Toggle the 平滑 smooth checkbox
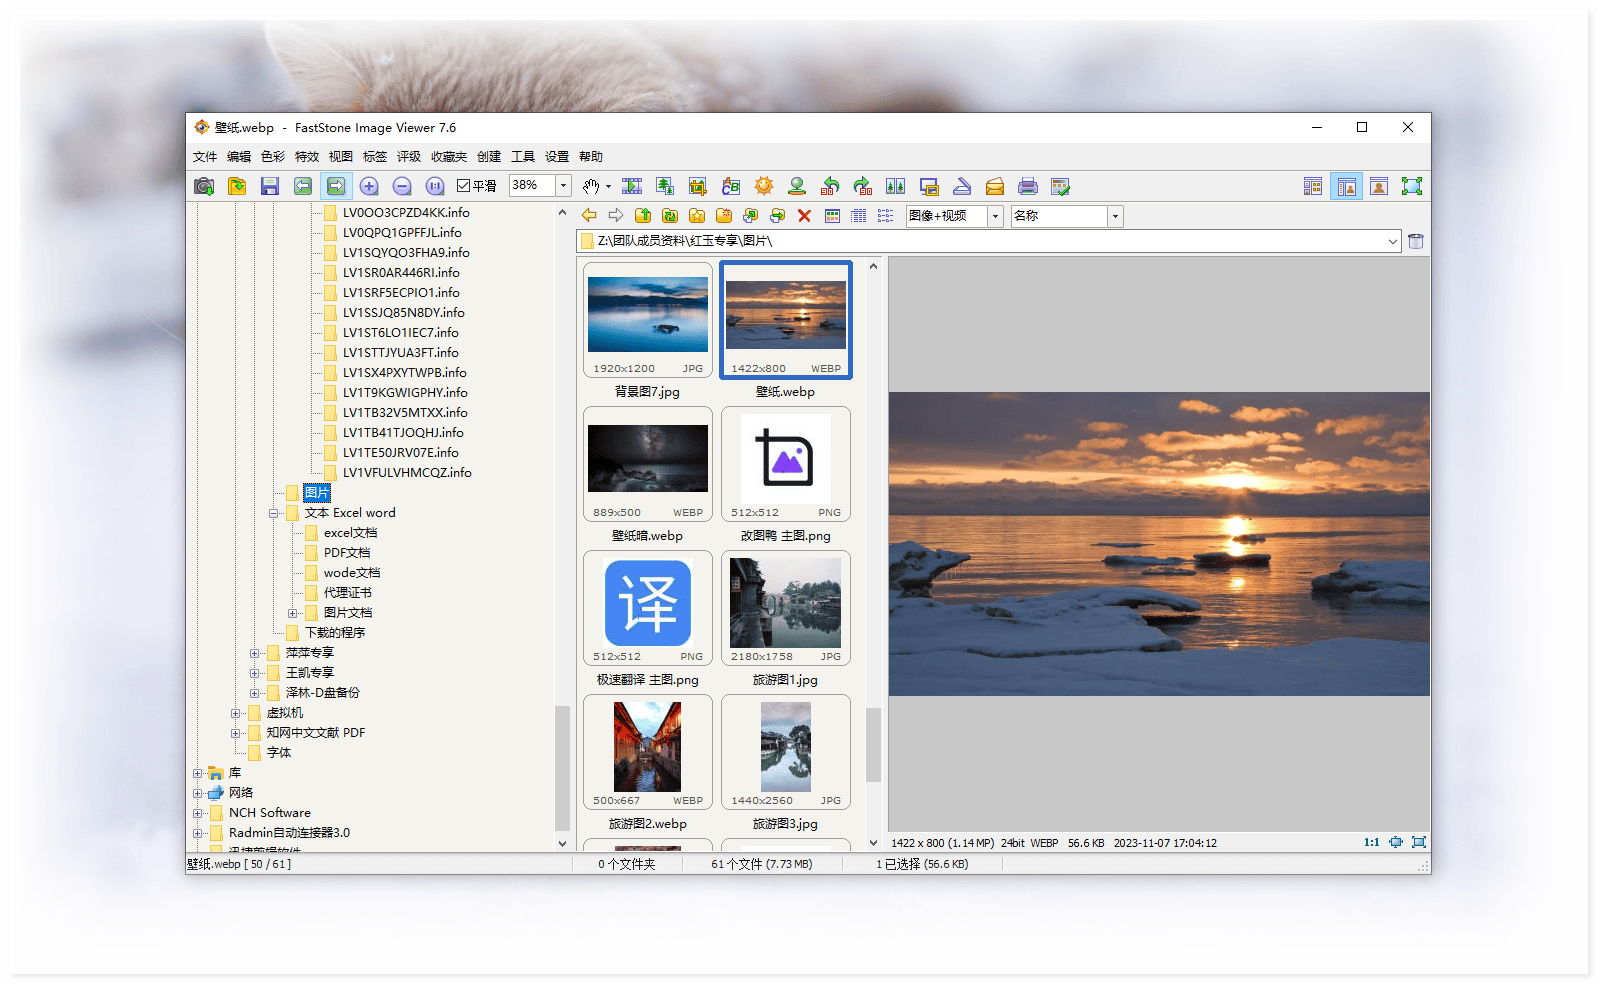The height and width of the screenshot is (985, 1599). (464, 186)
